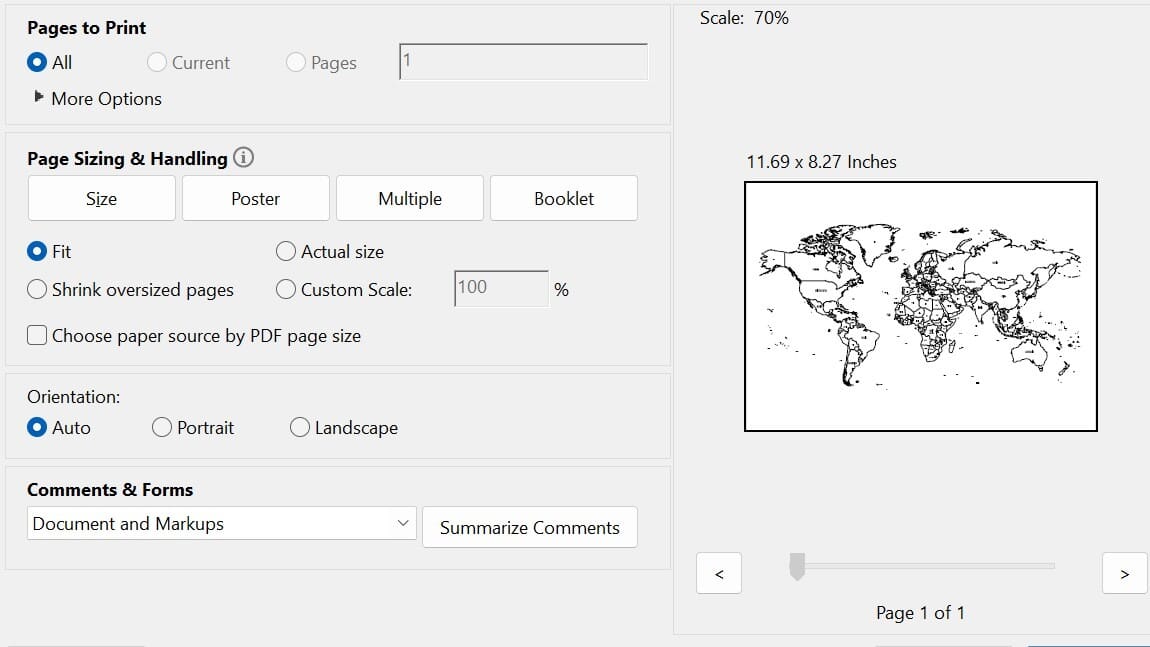
Task: Set orientation to Portrait
Action: [x=160, y=427]
